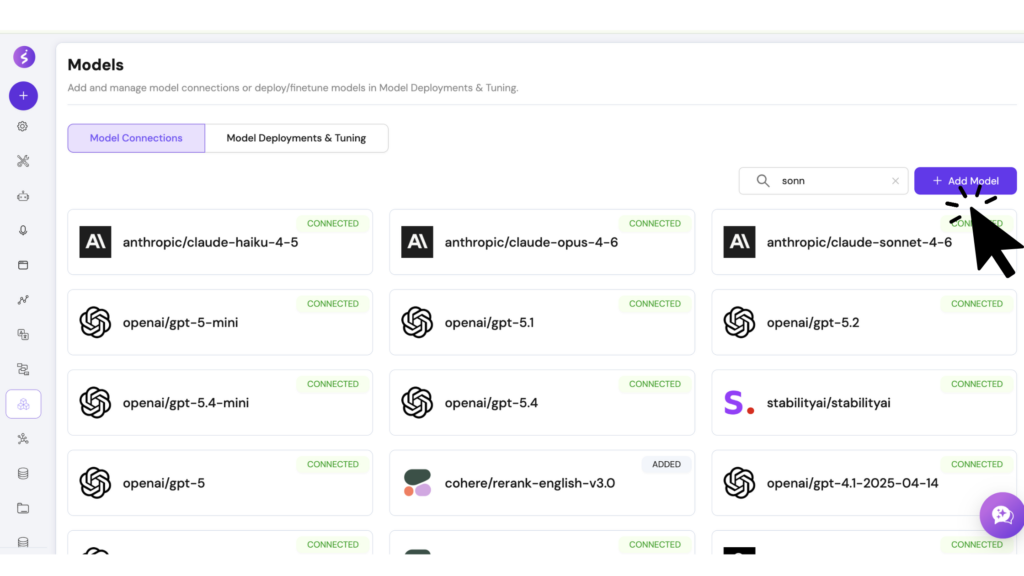This screenshot has height=576, width=1024.
Task: Select openai/gpt-4.1-2025-04-14 model name
Action: (x=852, y=483)
